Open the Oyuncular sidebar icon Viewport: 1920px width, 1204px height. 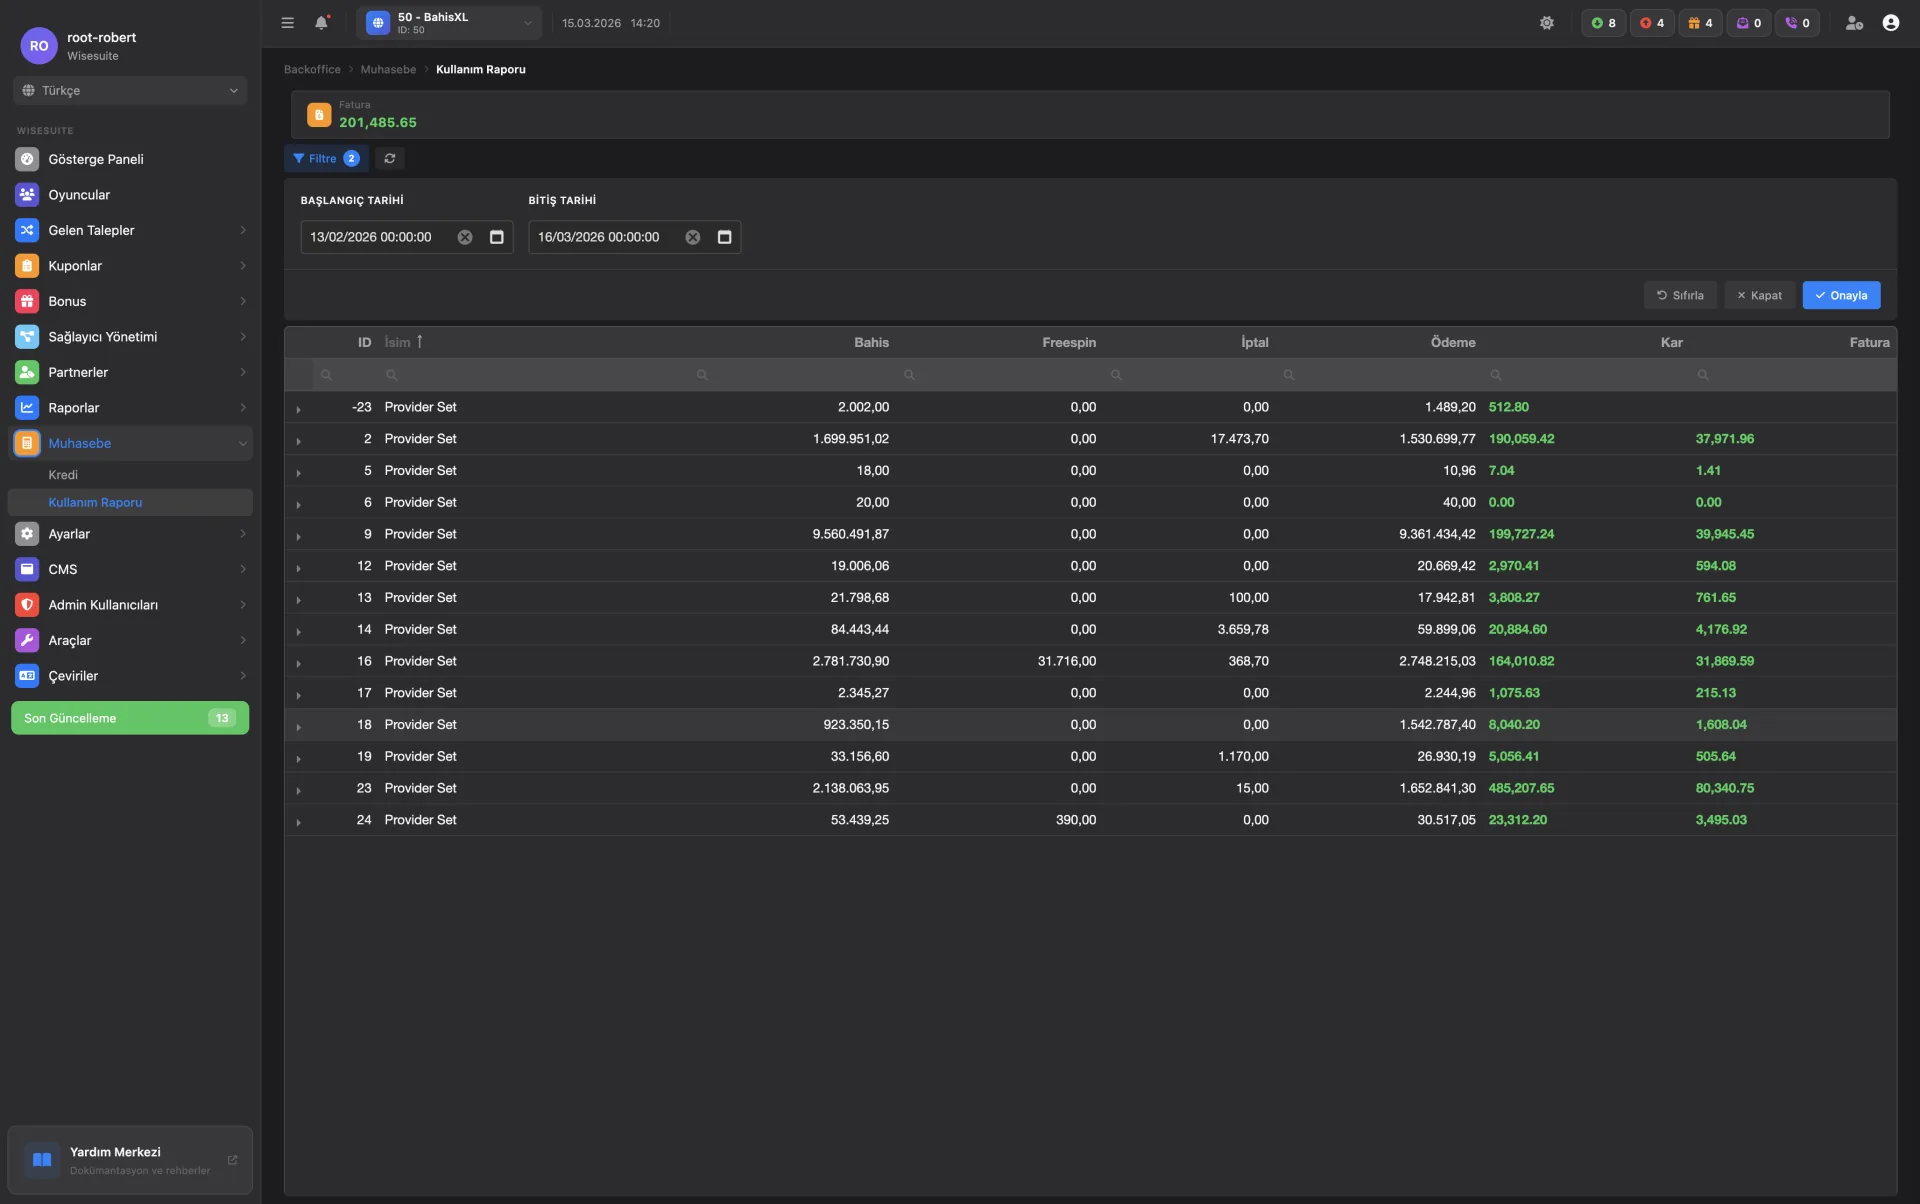click(x=27, y=195)
